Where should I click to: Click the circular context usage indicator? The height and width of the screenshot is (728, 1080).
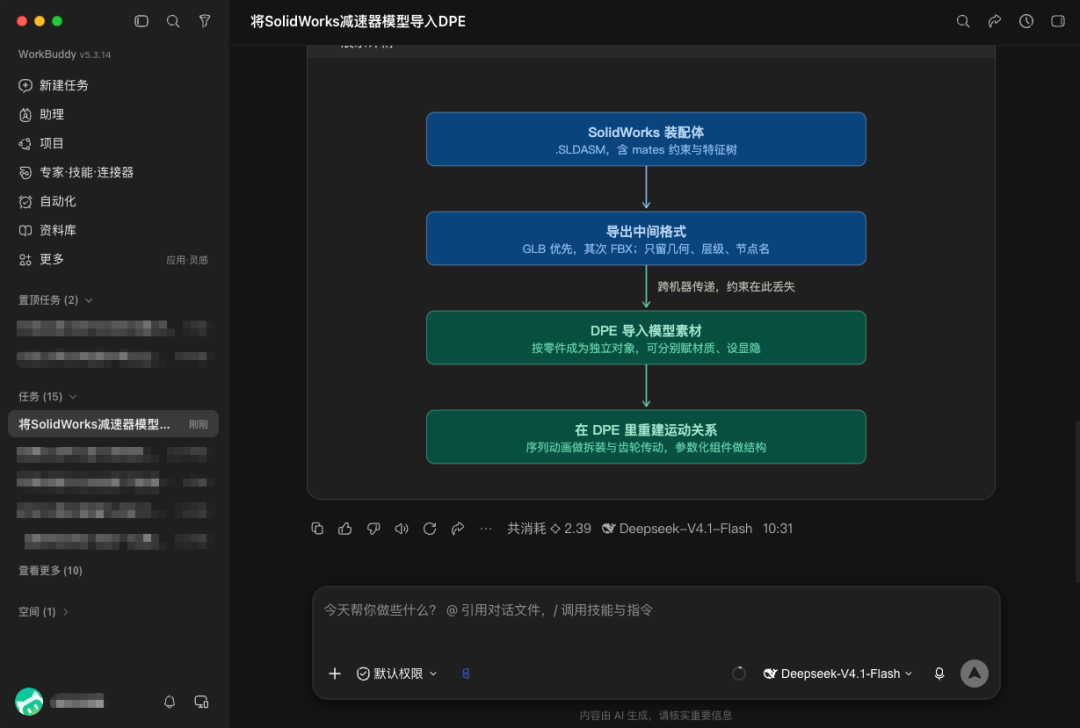click(x=738, y=674)
